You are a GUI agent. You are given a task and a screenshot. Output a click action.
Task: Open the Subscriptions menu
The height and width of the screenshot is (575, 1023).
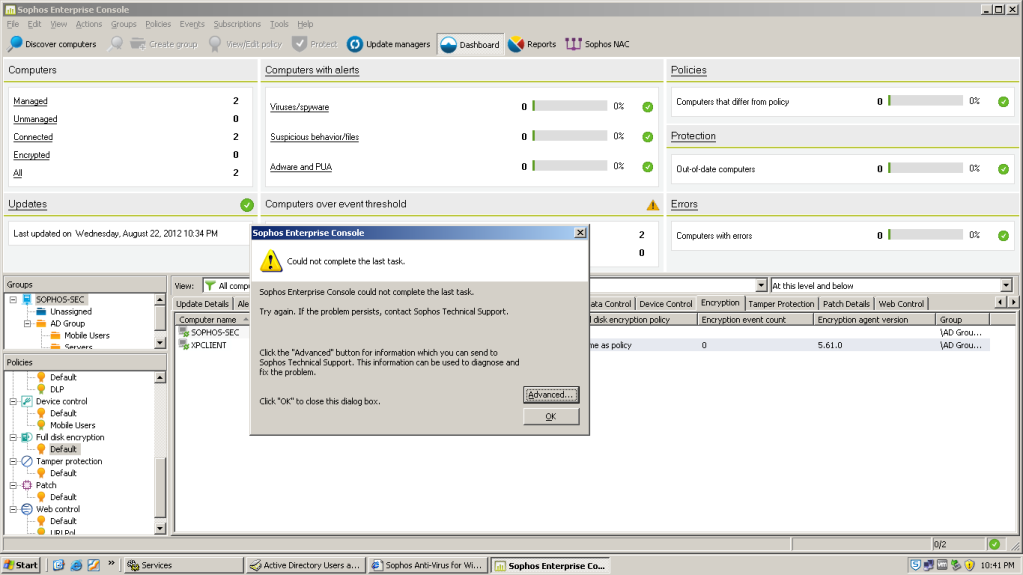[237, 24]
